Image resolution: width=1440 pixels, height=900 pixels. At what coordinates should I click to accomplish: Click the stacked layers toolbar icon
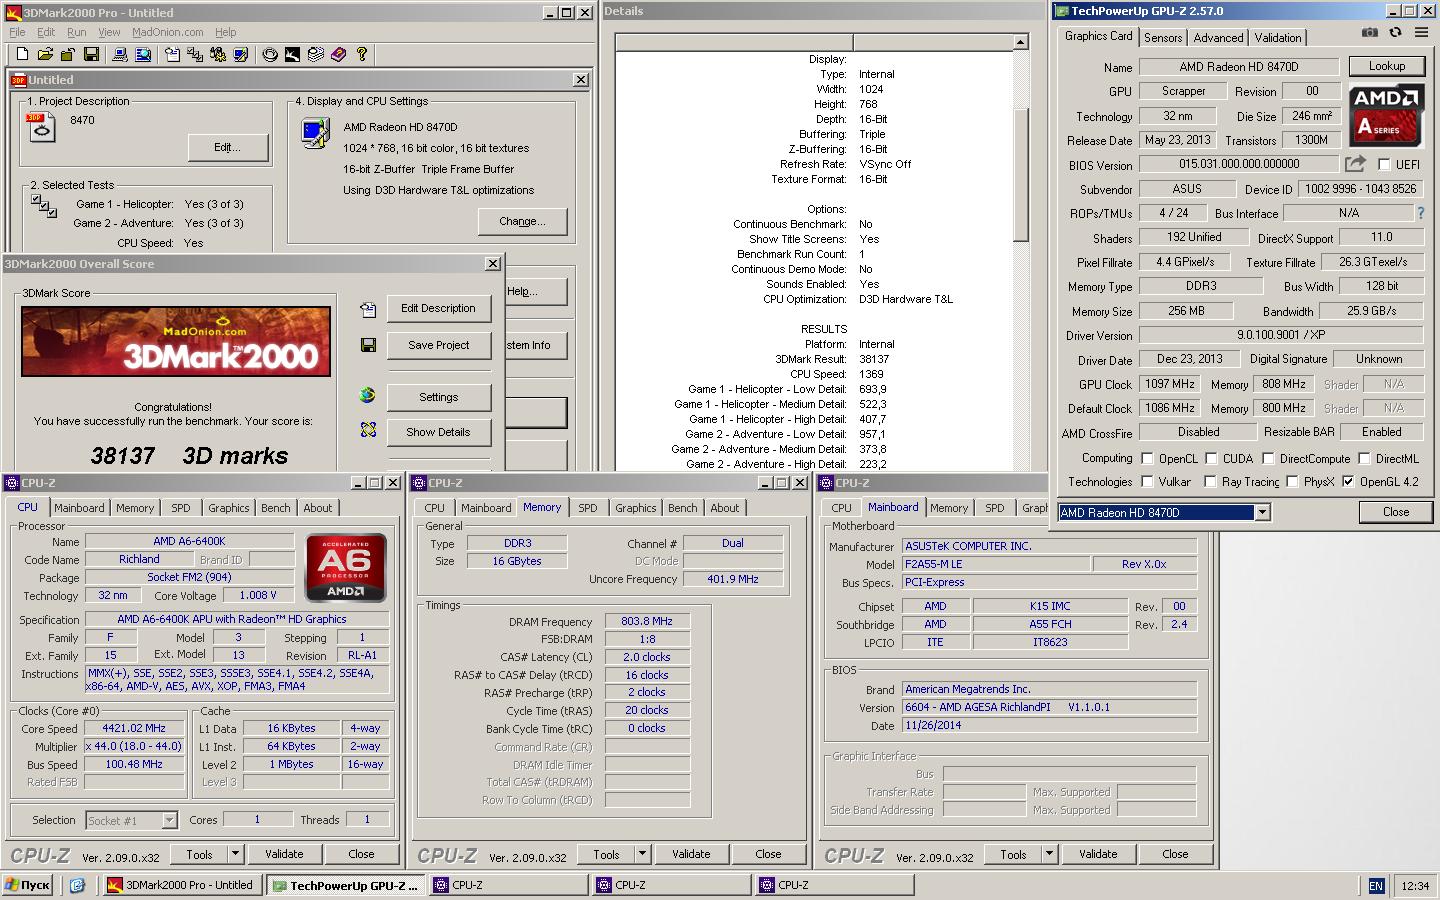[316, 55]
